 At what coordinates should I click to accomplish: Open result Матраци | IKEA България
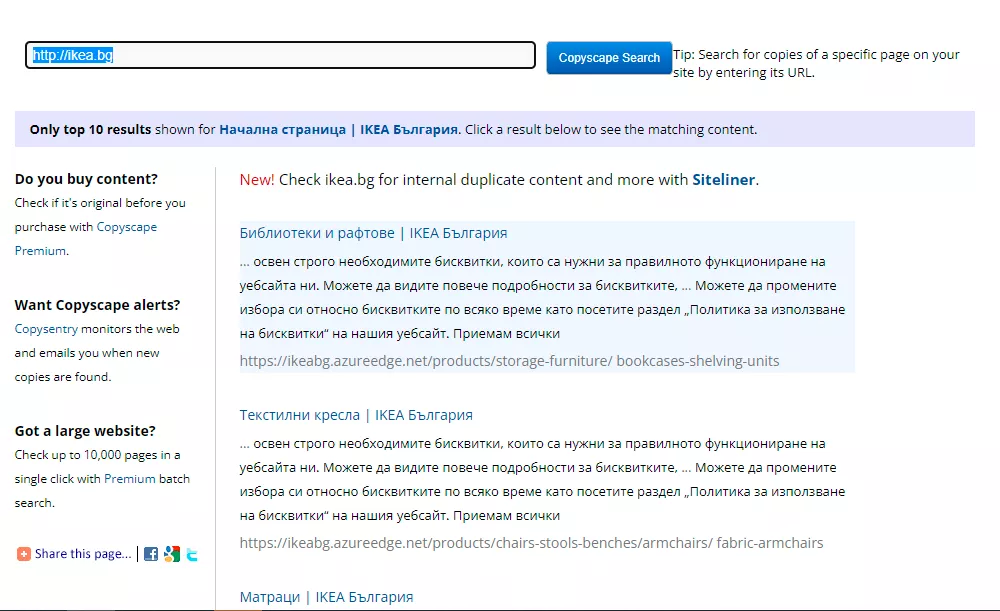[327, 597]
